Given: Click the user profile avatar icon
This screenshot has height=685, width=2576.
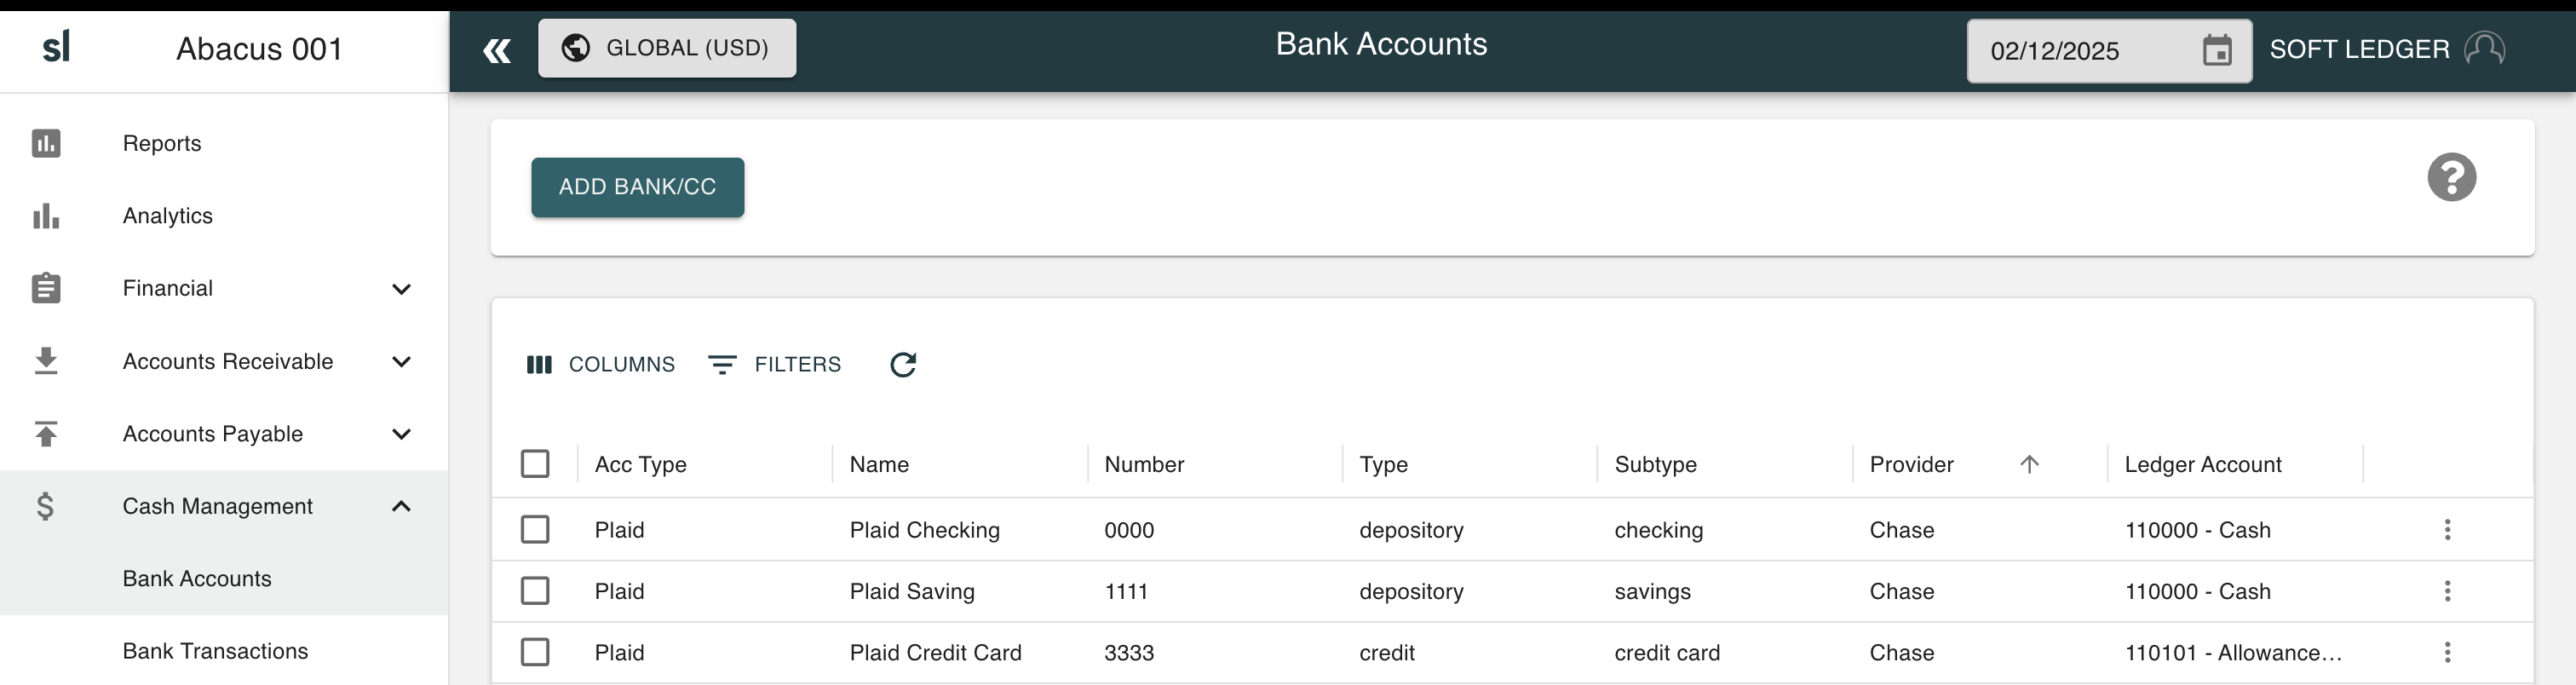Looking at the screenshot, I should coord(2484,48).
